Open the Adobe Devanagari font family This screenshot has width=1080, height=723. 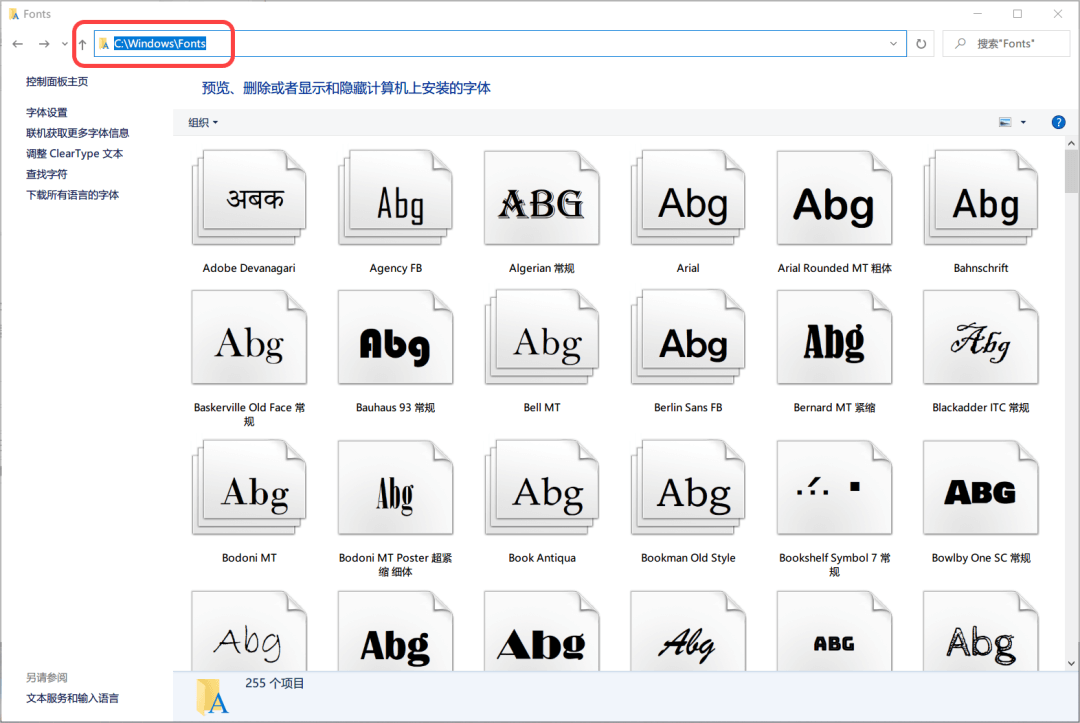pos(249,198)
